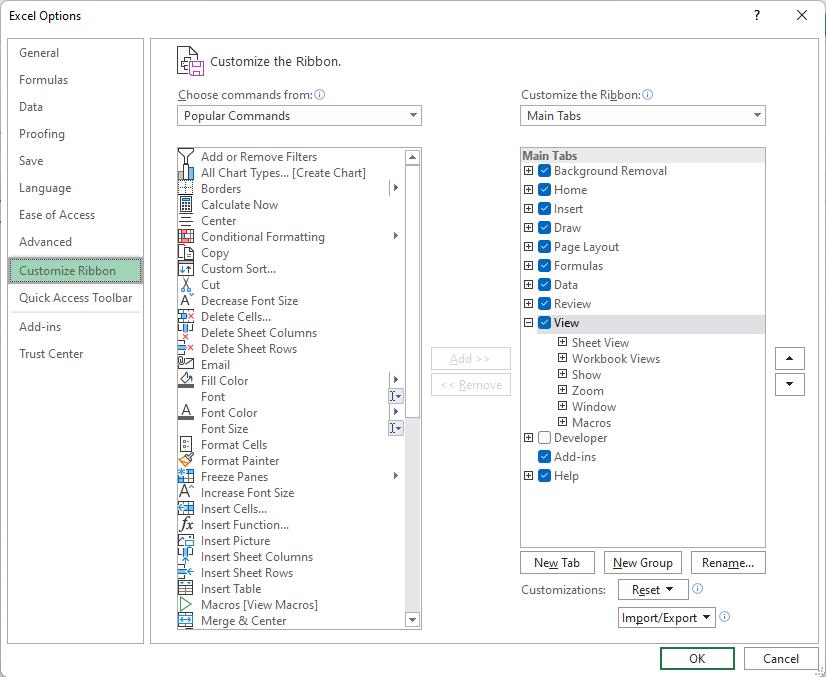826x677 pixels.
Task: Move selected tab up with arrow button
Action: 790,358
